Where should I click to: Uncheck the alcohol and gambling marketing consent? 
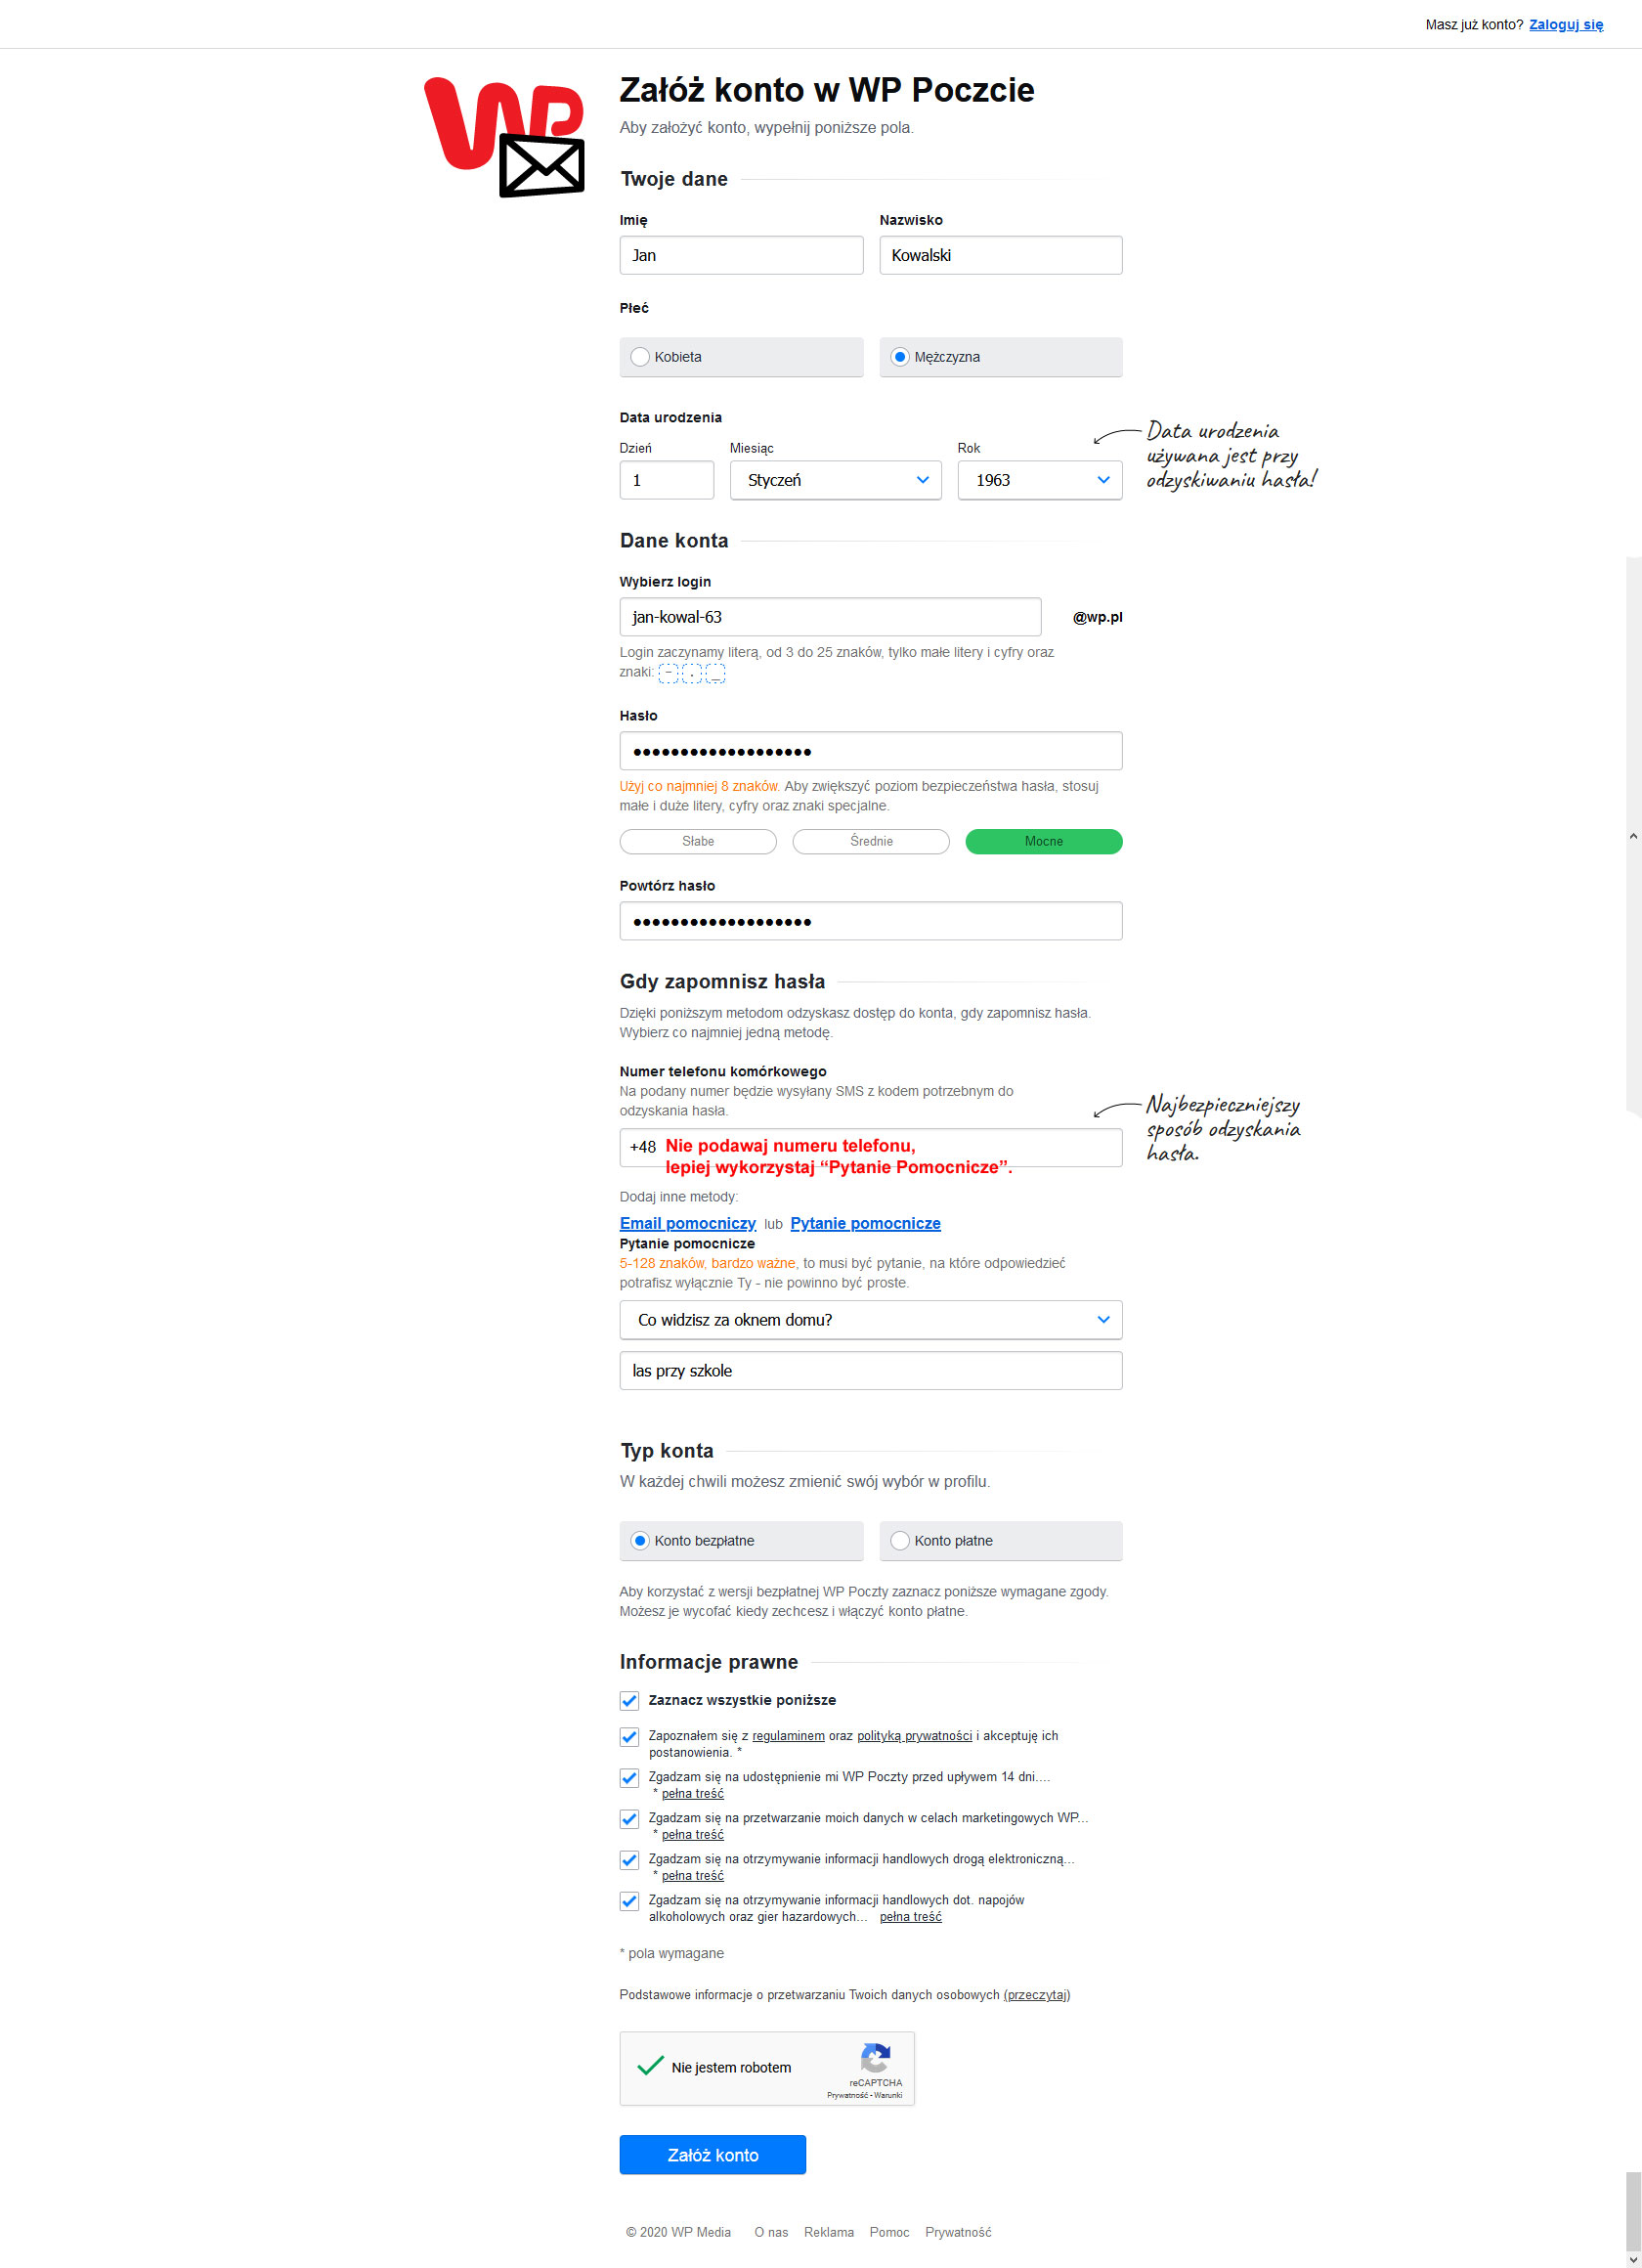pos(629,1900)
